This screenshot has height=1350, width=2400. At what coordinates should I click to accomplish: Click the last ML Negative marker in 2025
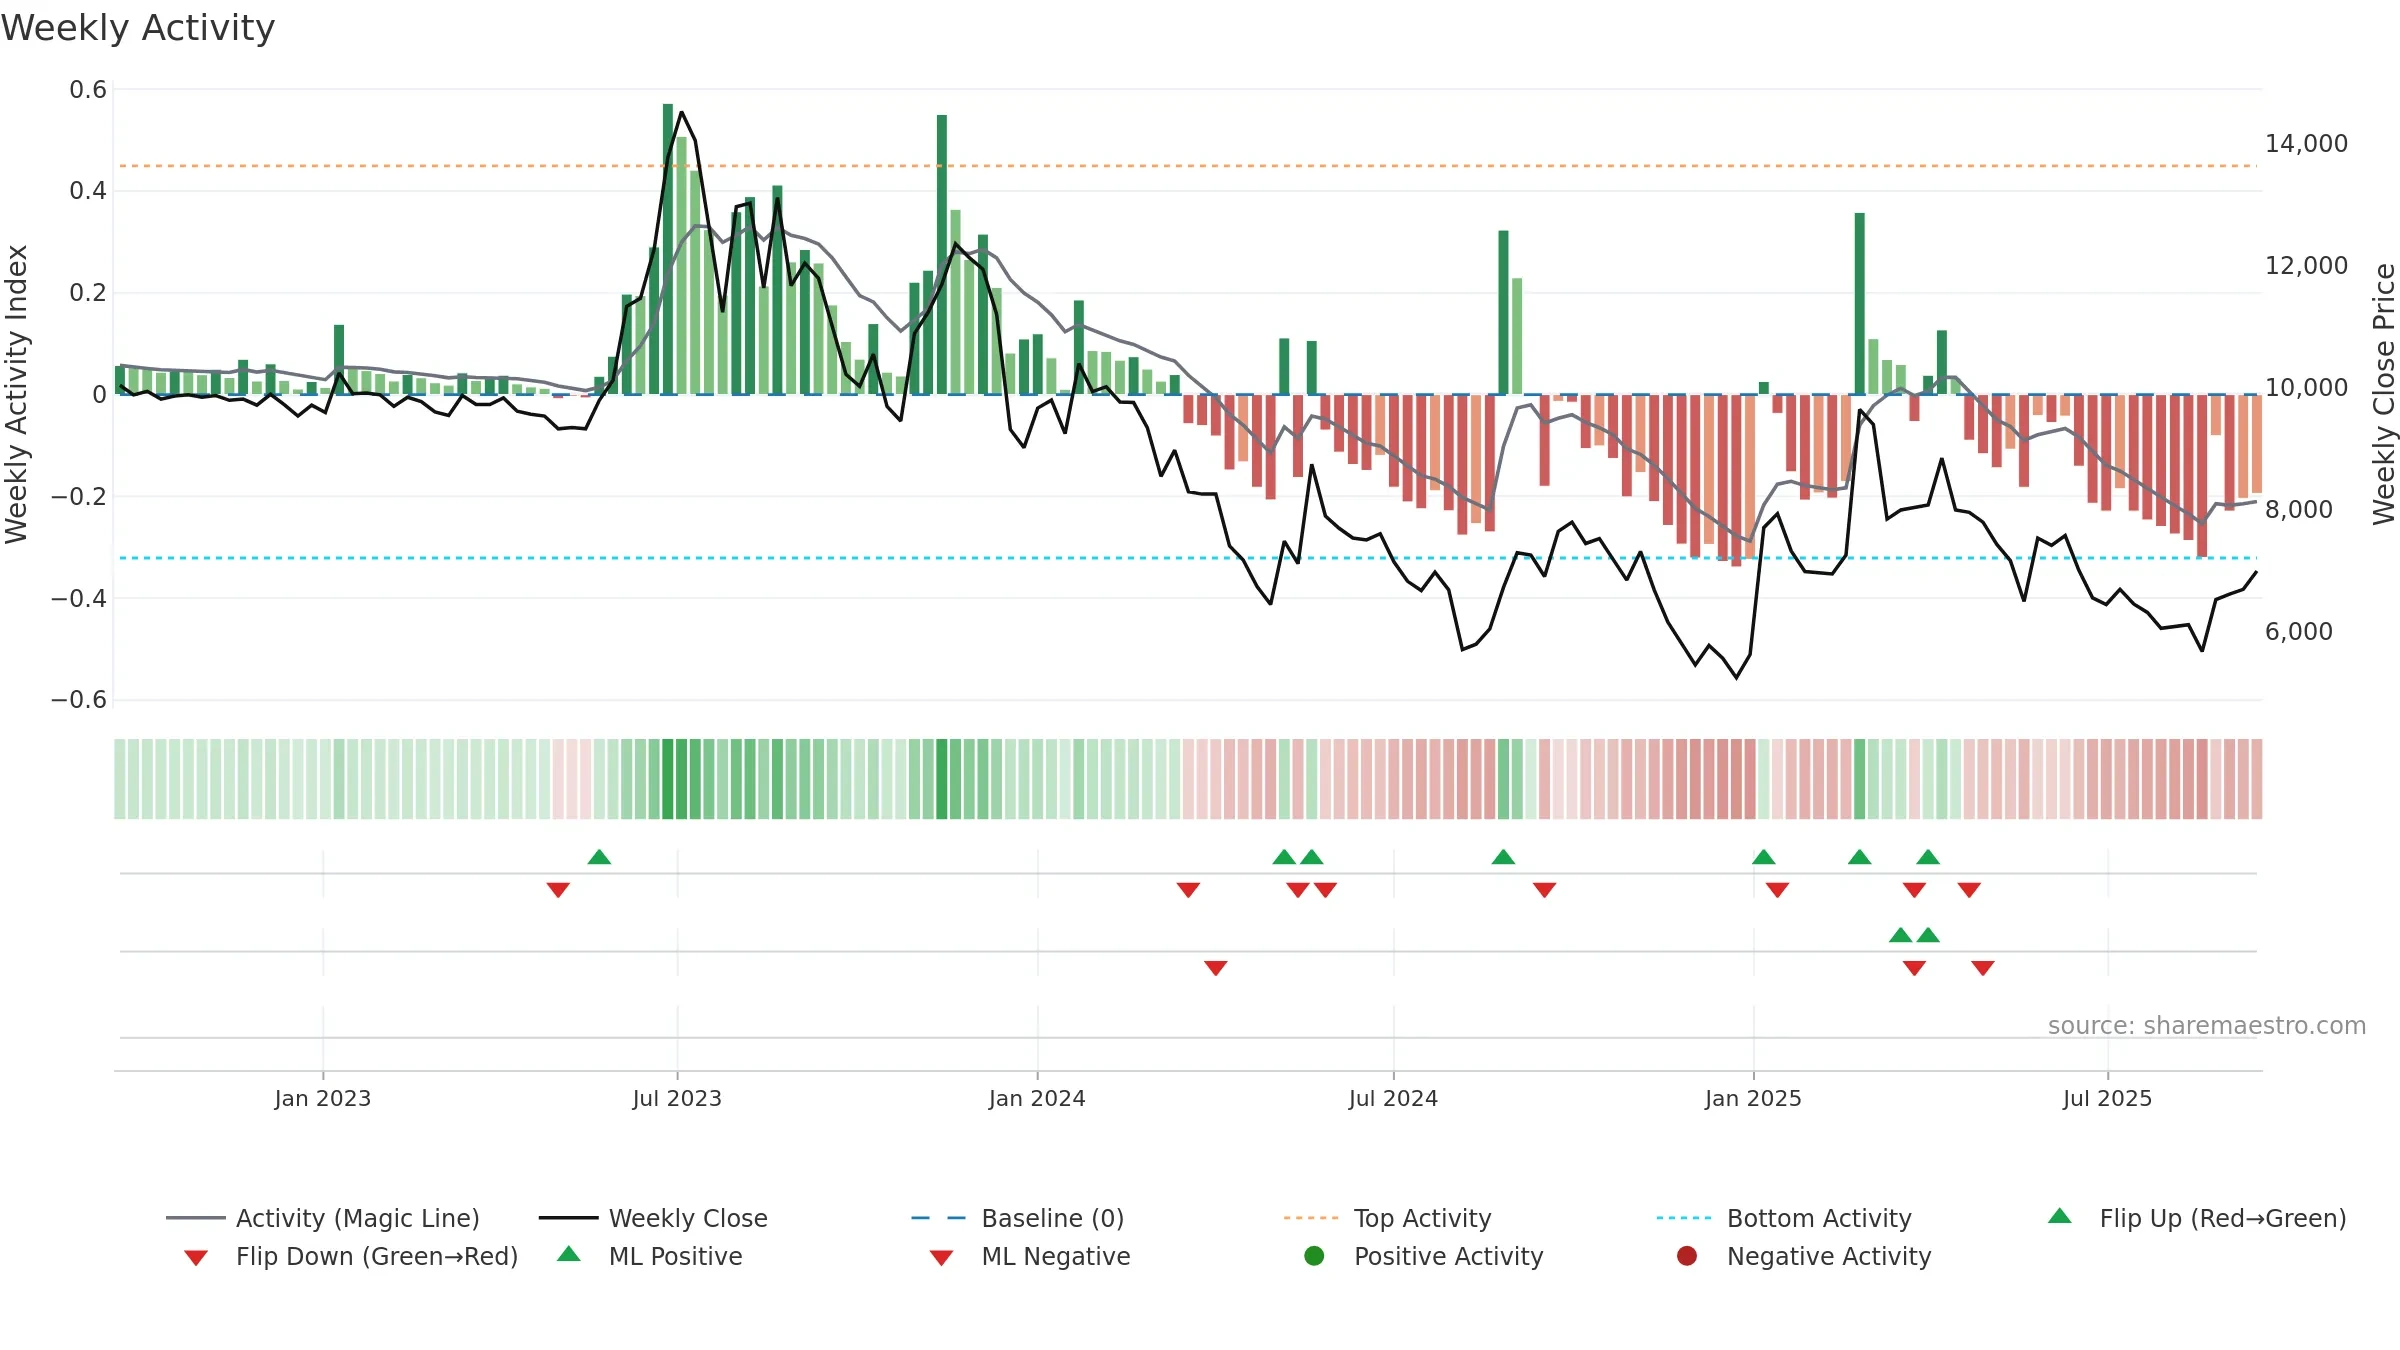1983,967
